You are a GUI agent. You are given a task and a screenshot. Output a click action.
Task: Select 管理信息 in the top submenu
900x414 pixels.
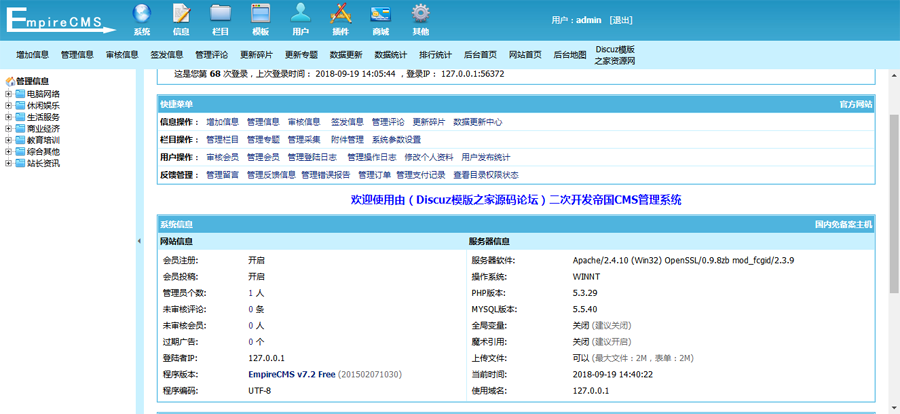(x=77, y=55)
